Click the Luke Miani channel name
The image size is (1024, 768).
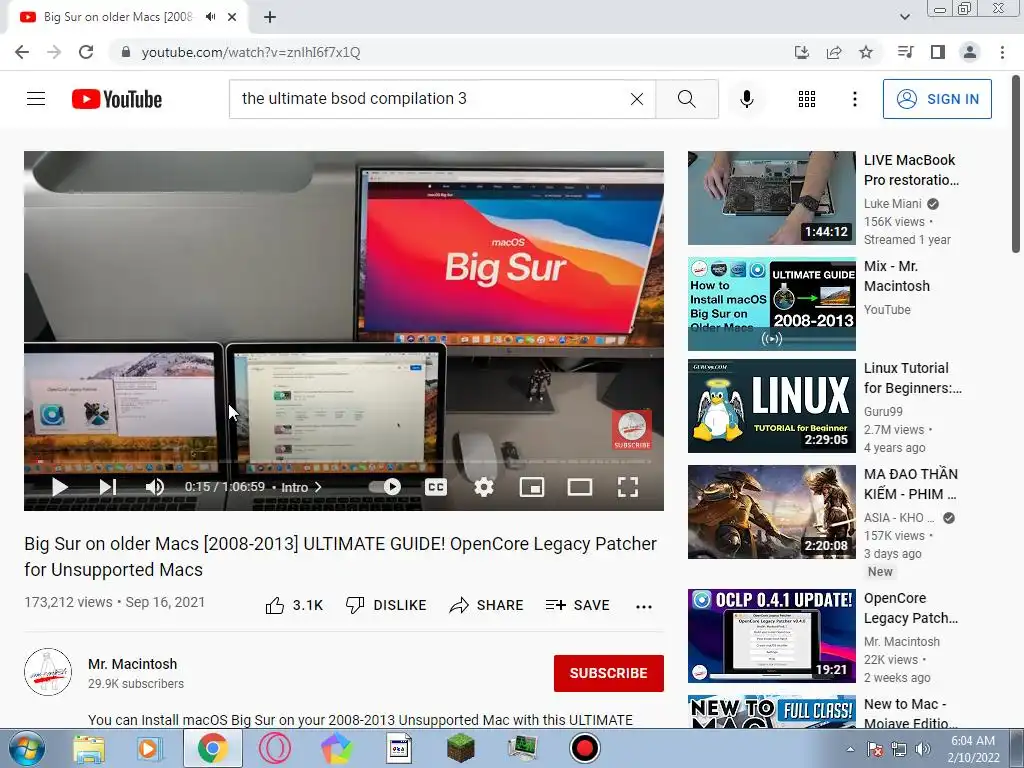pos(892,204)
